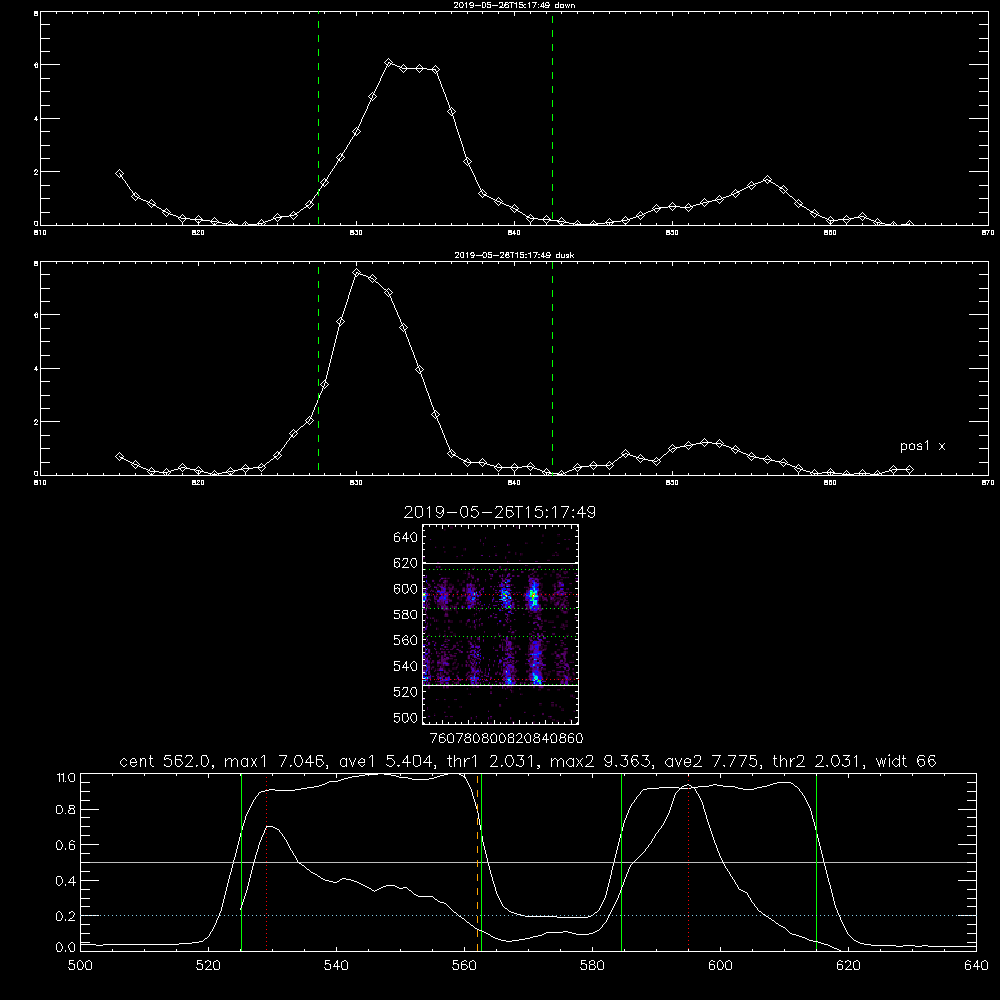
Task: Click the left green dashed line in dawn plot
Action: tap(318, 119)
